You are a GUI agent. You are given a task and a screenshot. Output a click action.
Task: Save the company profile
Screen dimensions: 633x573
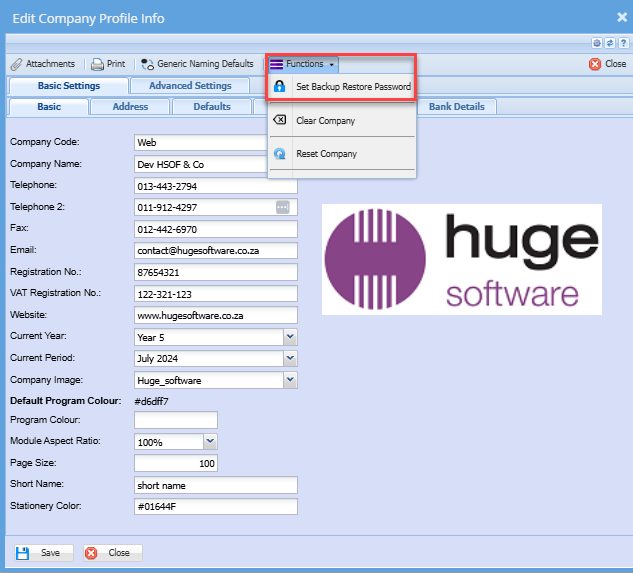click(44, 553)
